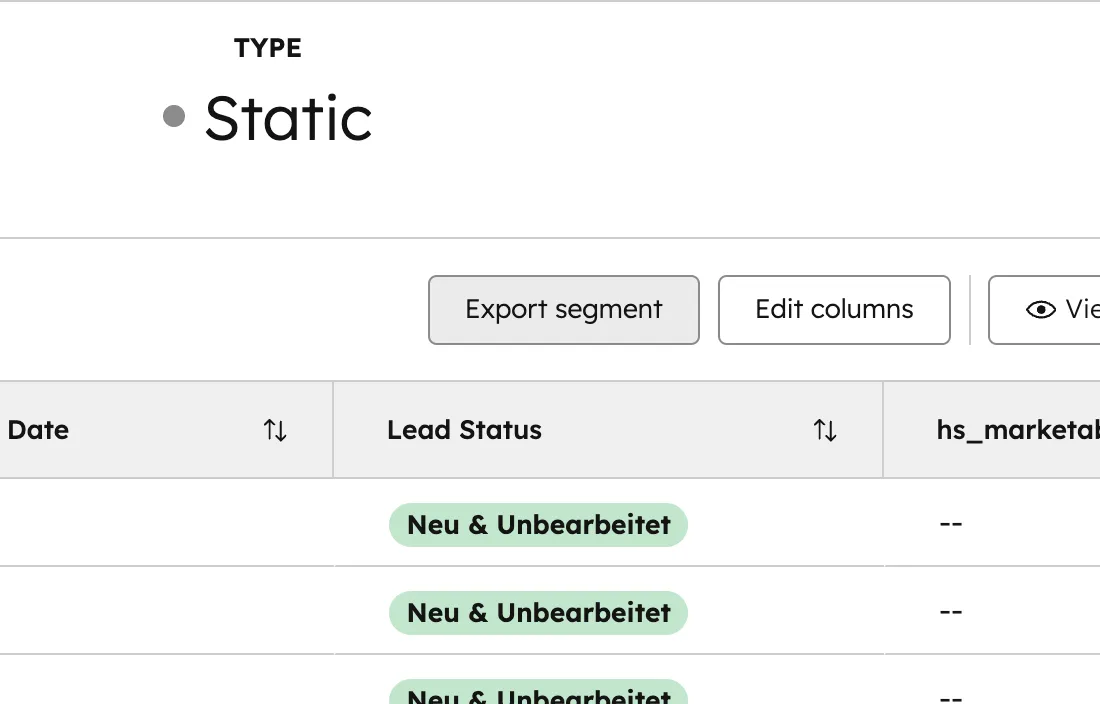
Task: Click the gray status dot beside Static
Action: [175, 117]
